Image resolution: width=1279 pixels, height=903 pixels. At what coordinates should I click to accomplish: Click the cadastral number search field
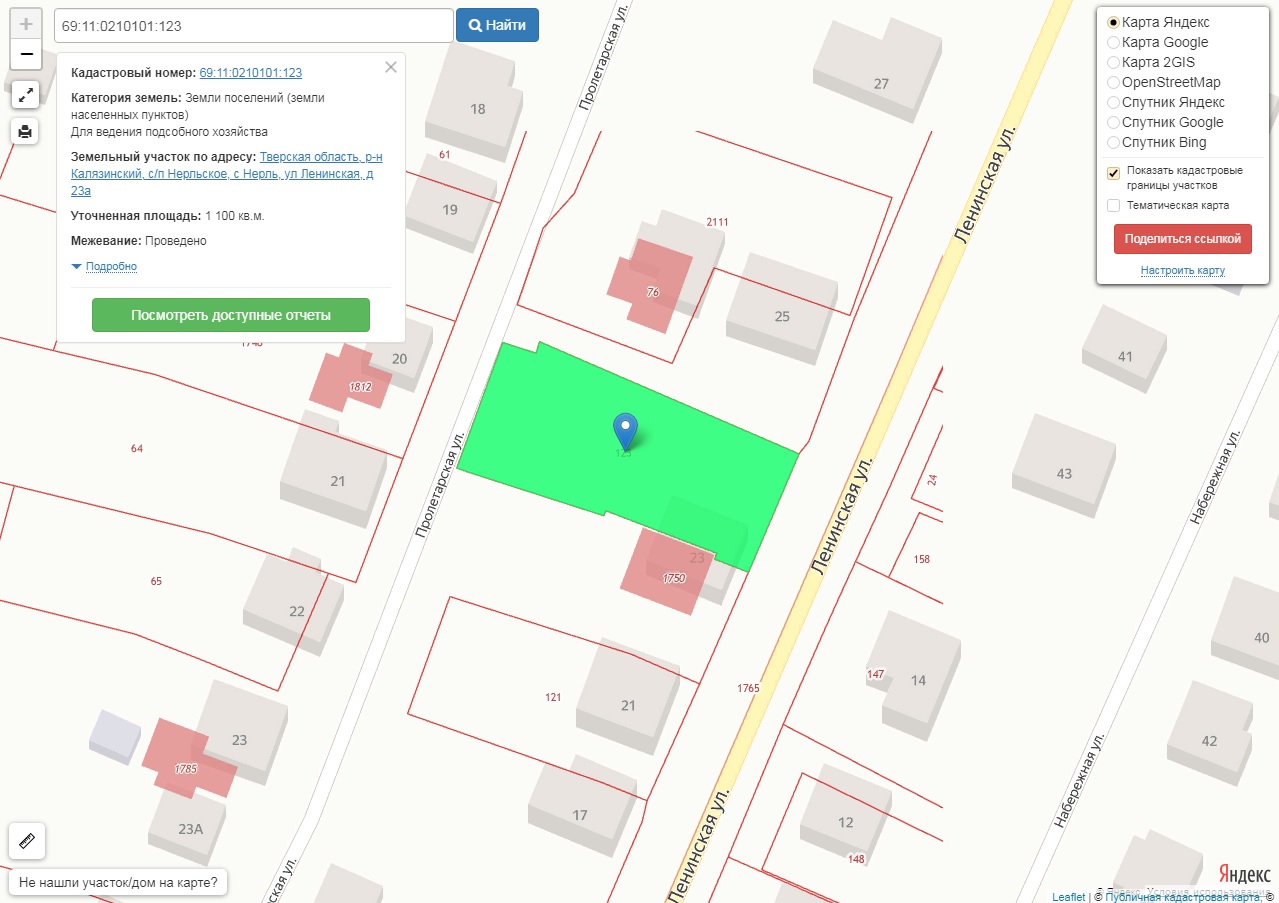pos(254,25)
